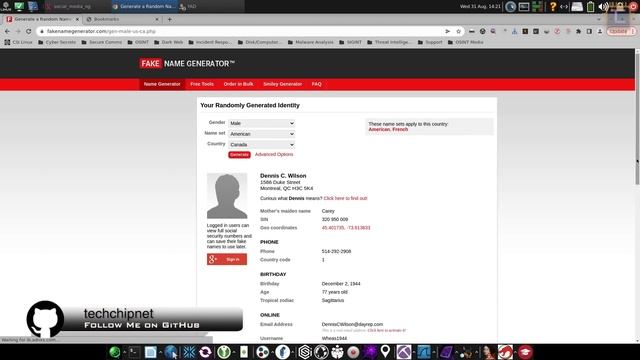
Task: Close the Bookmarks browser tab
Action: coord(157,19)
